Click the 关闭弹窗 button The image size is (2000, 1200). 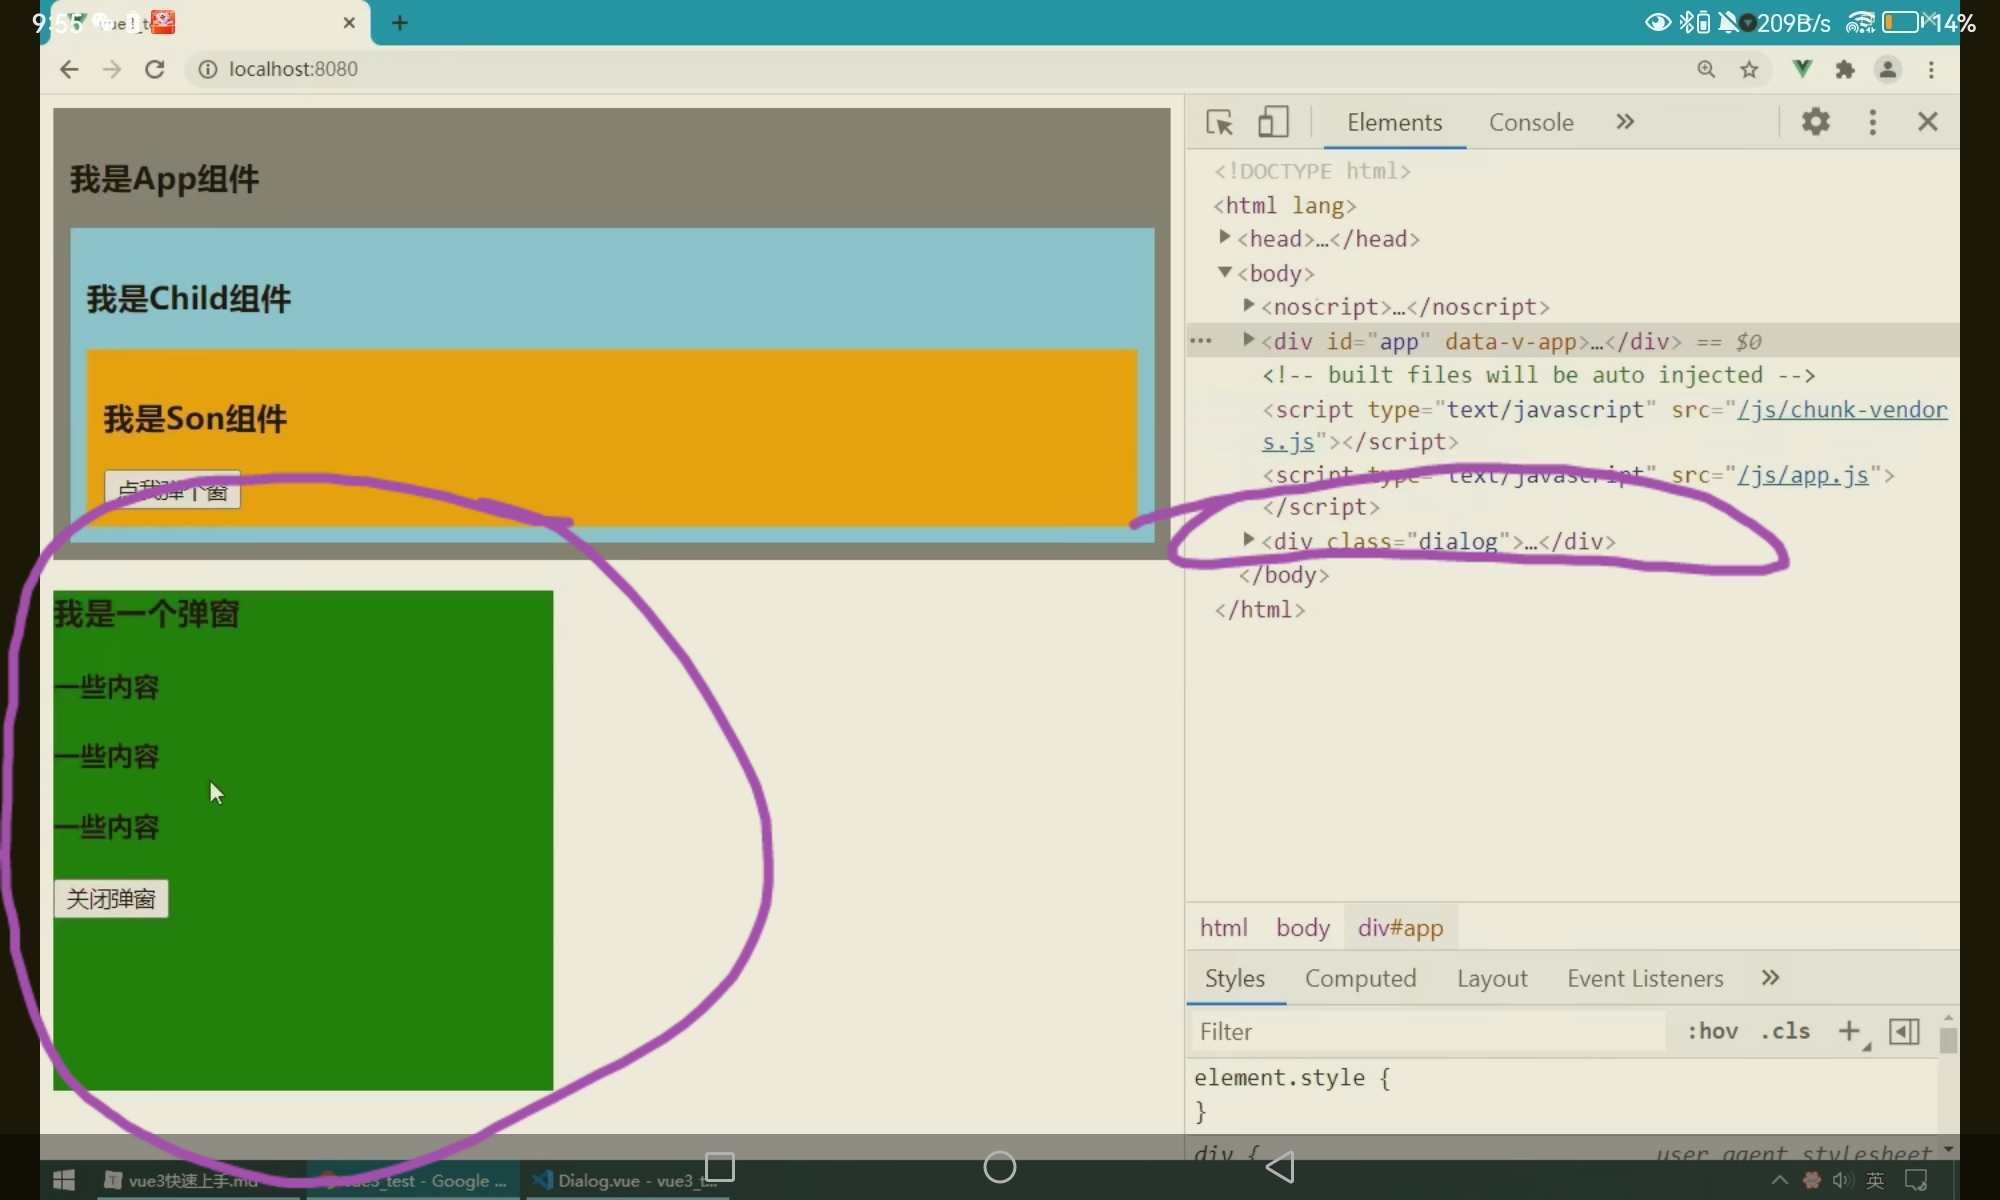tap(111, 899)
